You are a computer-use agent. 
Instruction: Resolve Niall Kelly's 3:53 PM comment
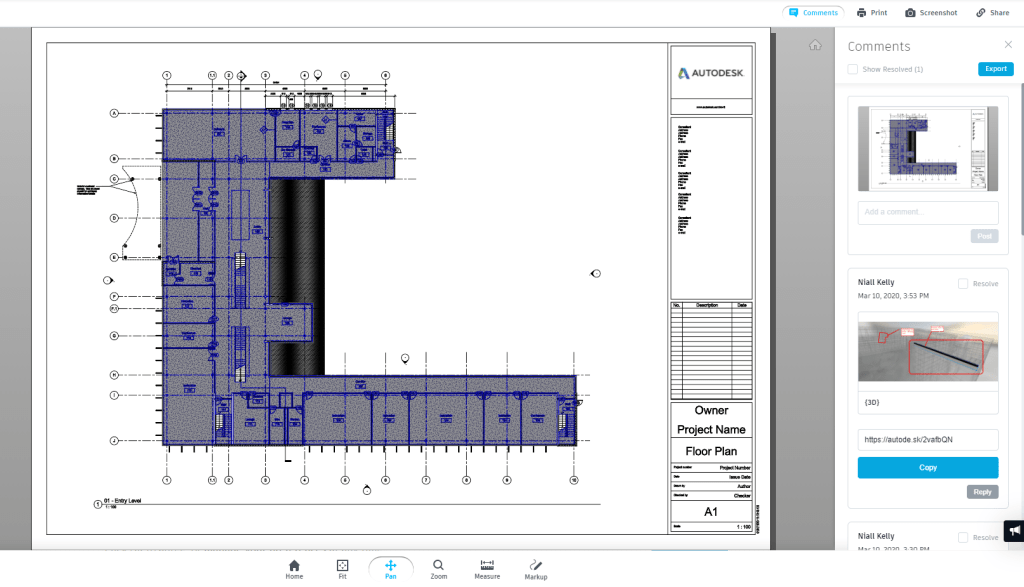pos(962,283)
